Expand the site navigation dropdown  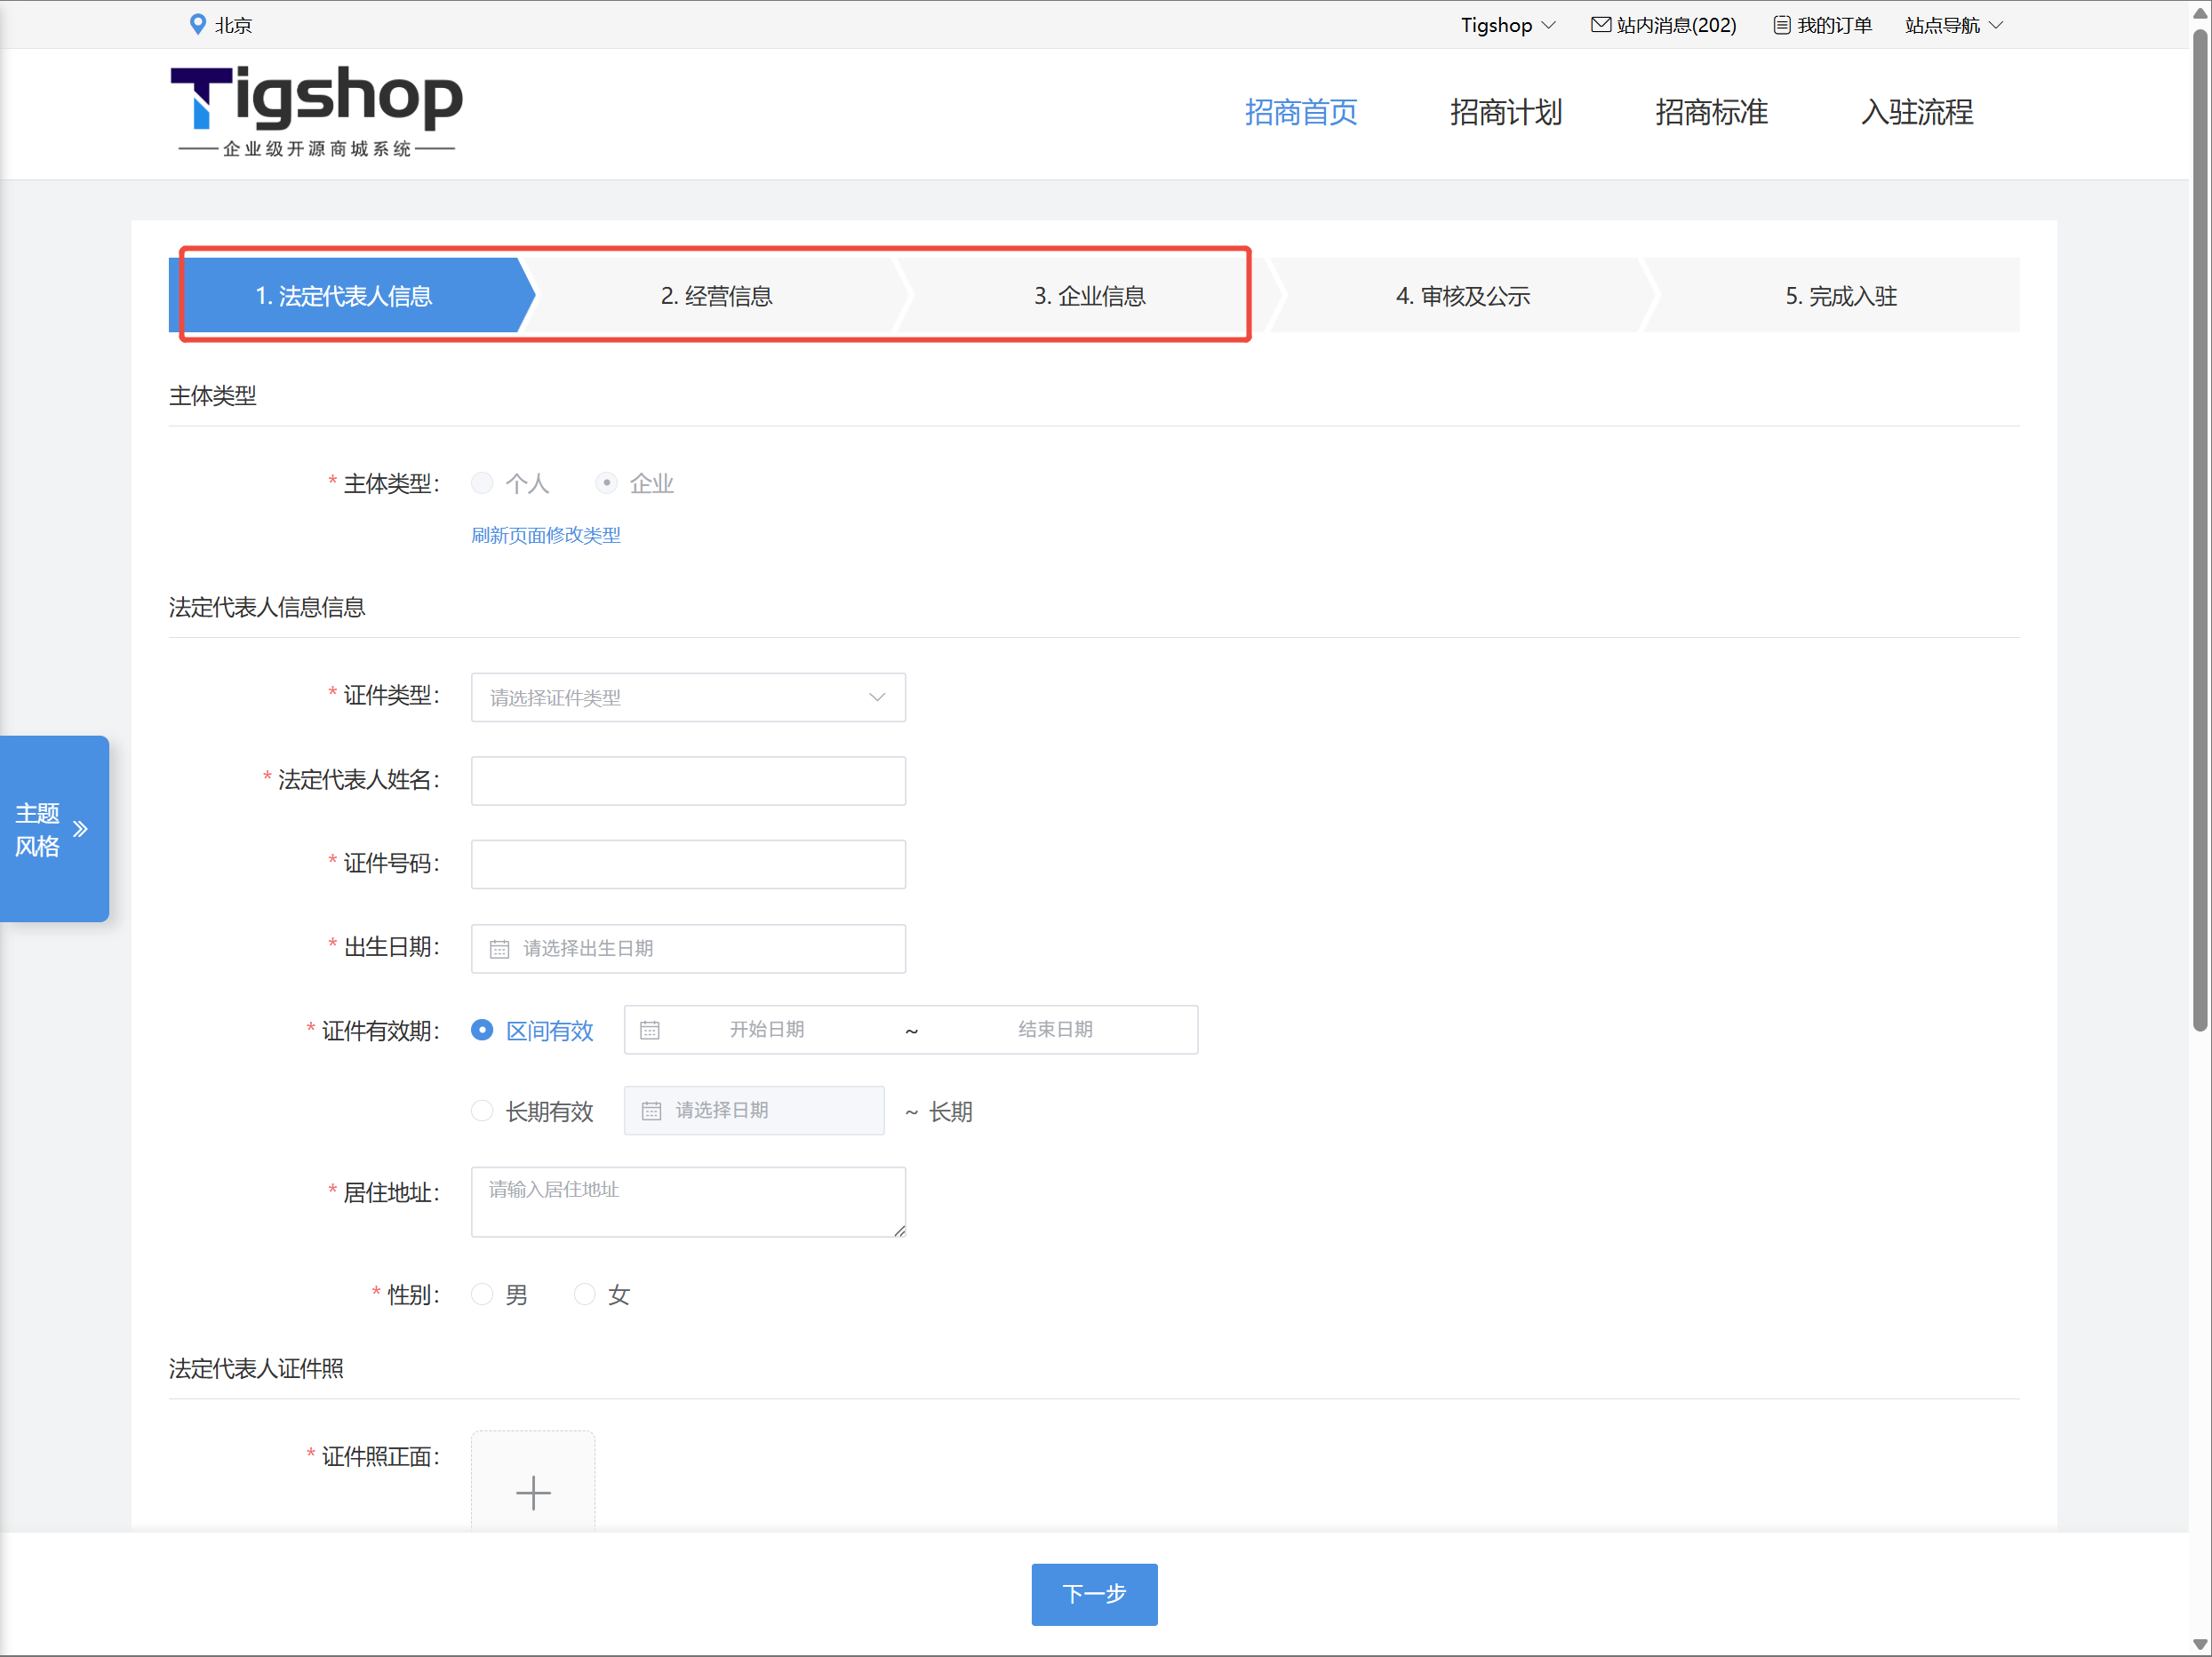coord(1953,25)
